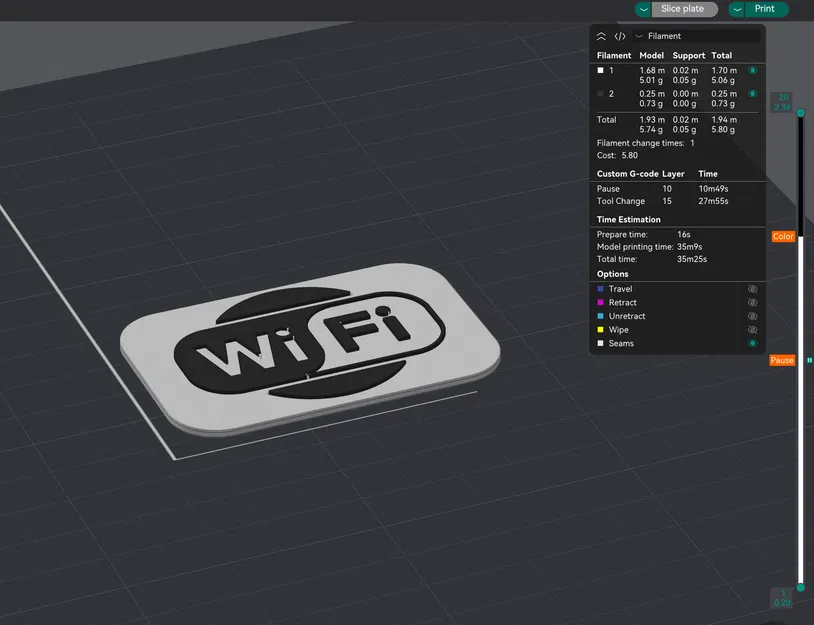Viewport: 814px width, 625px height.
Task: Click the pause icon beside layer slider
Action: pyautogui.click(x=809, y=360)
